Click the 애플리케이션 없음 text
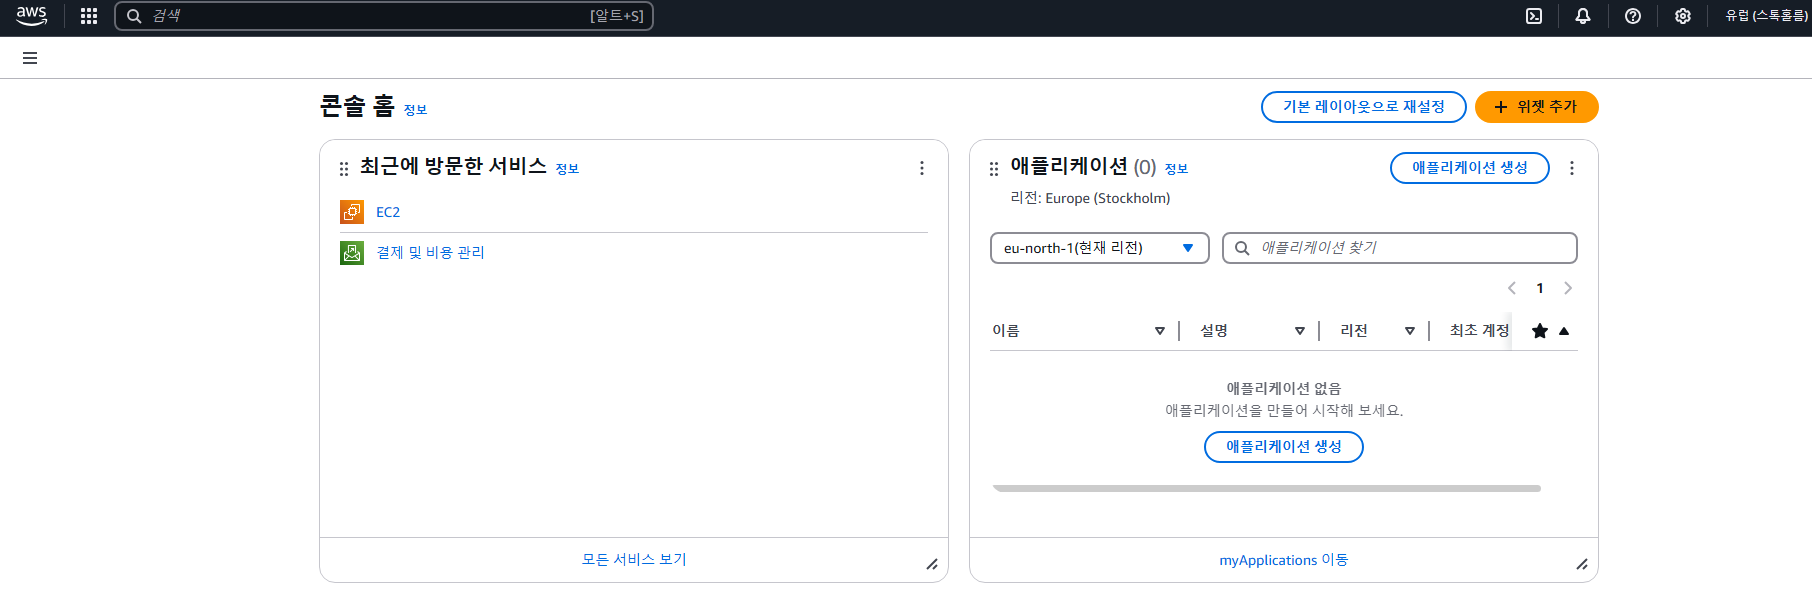The image size is (1812, 596). point(1284,388)
